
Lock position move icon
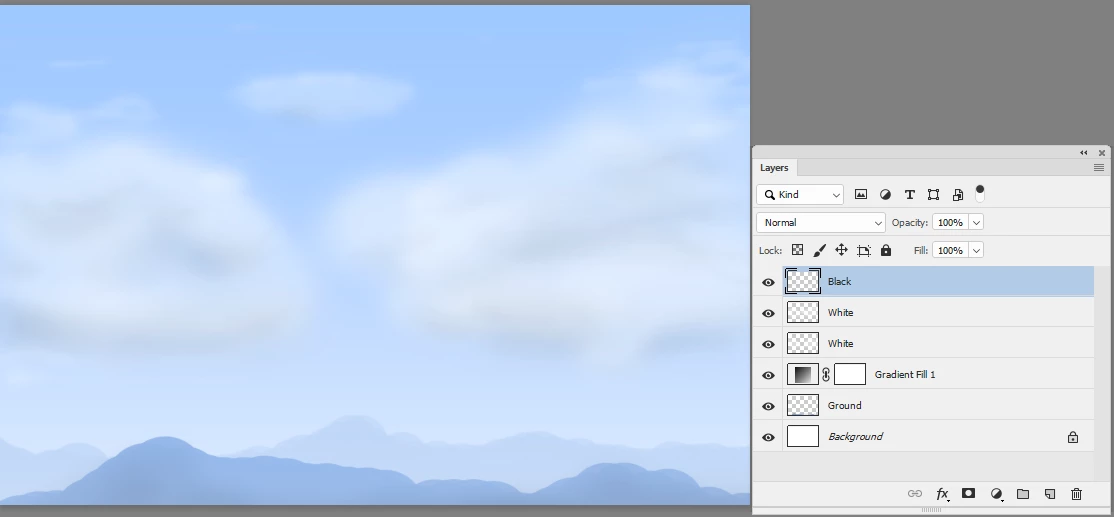tap(841, 250)
